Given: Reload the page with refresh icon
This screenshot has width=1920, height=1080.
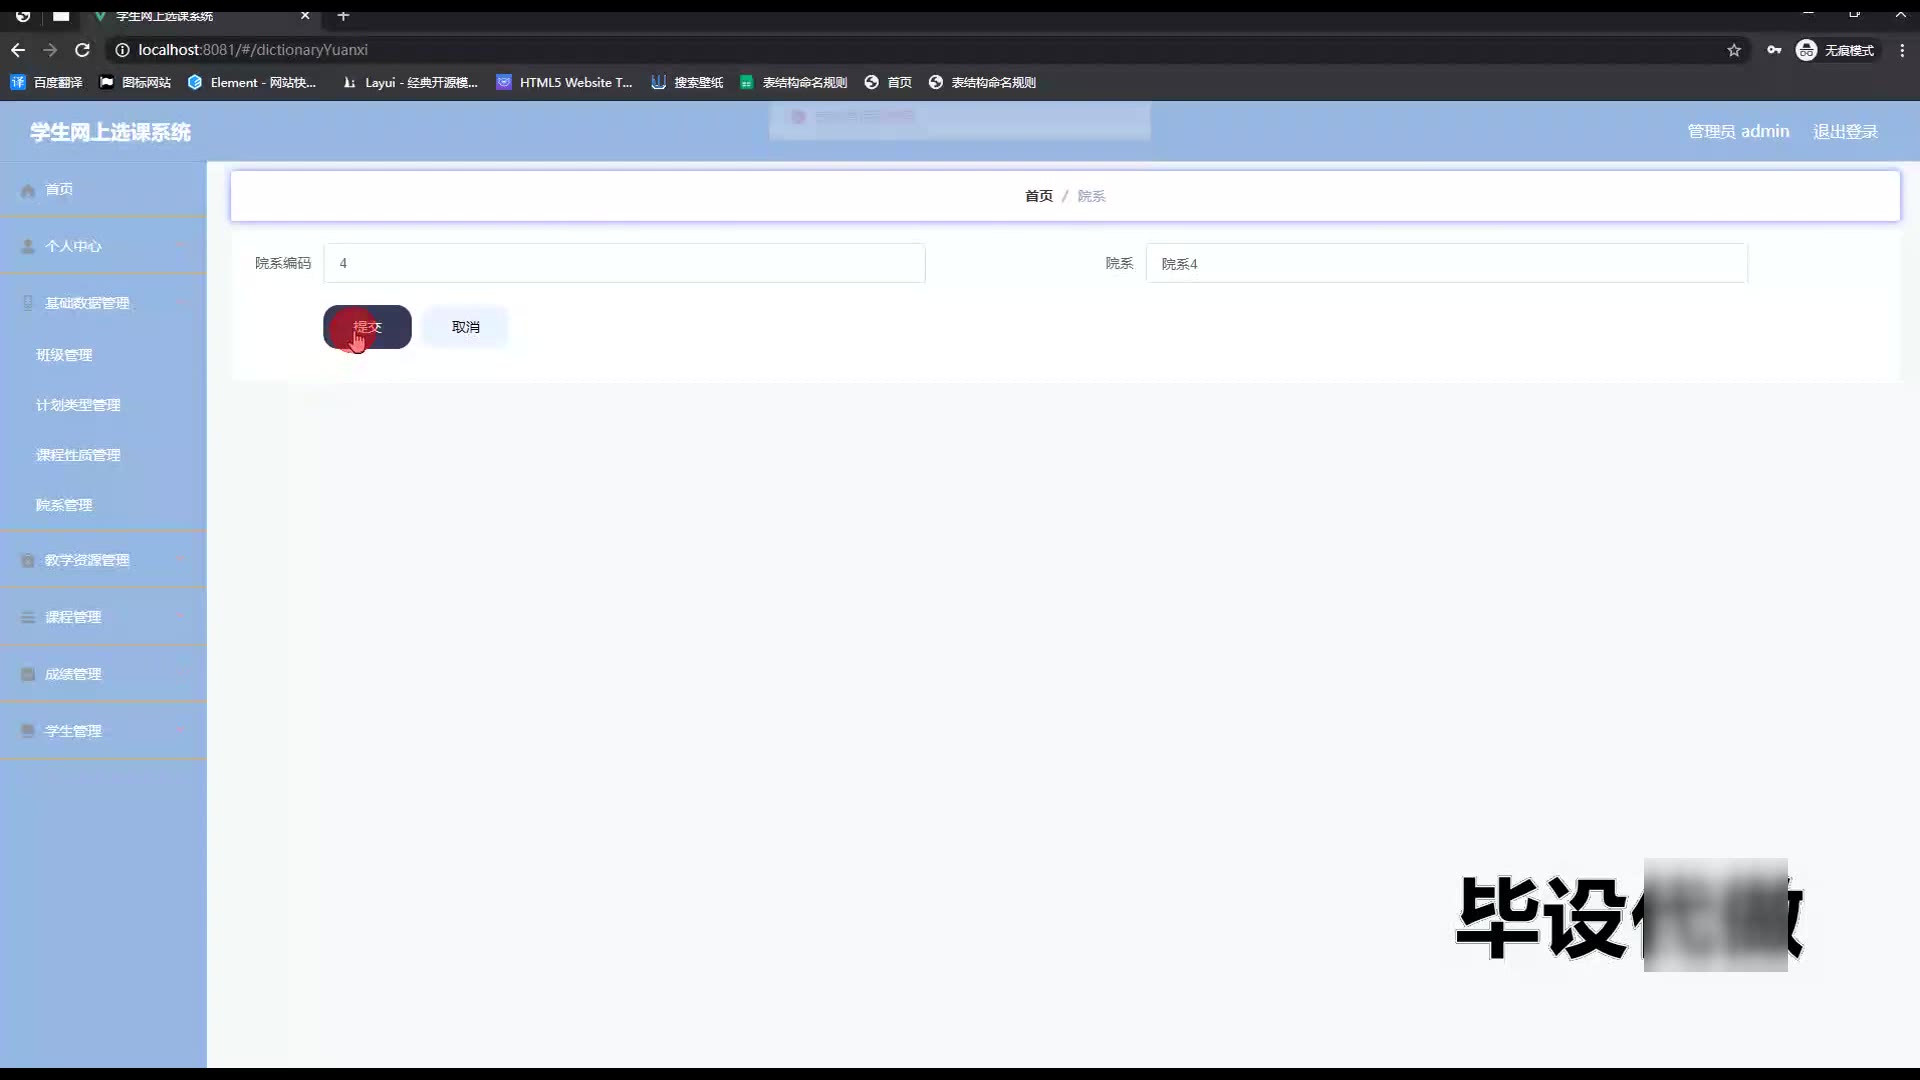Looking at the screenshot, I should [83, 50].
